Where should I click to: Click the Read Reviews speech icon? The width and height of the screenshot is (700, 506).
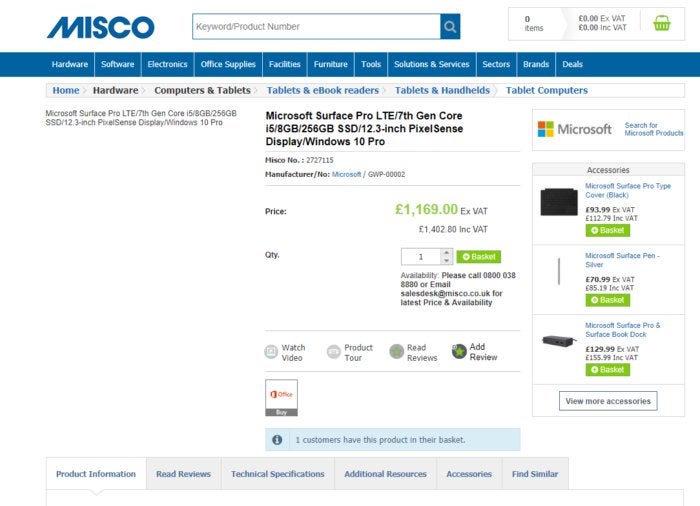(397, 352)
